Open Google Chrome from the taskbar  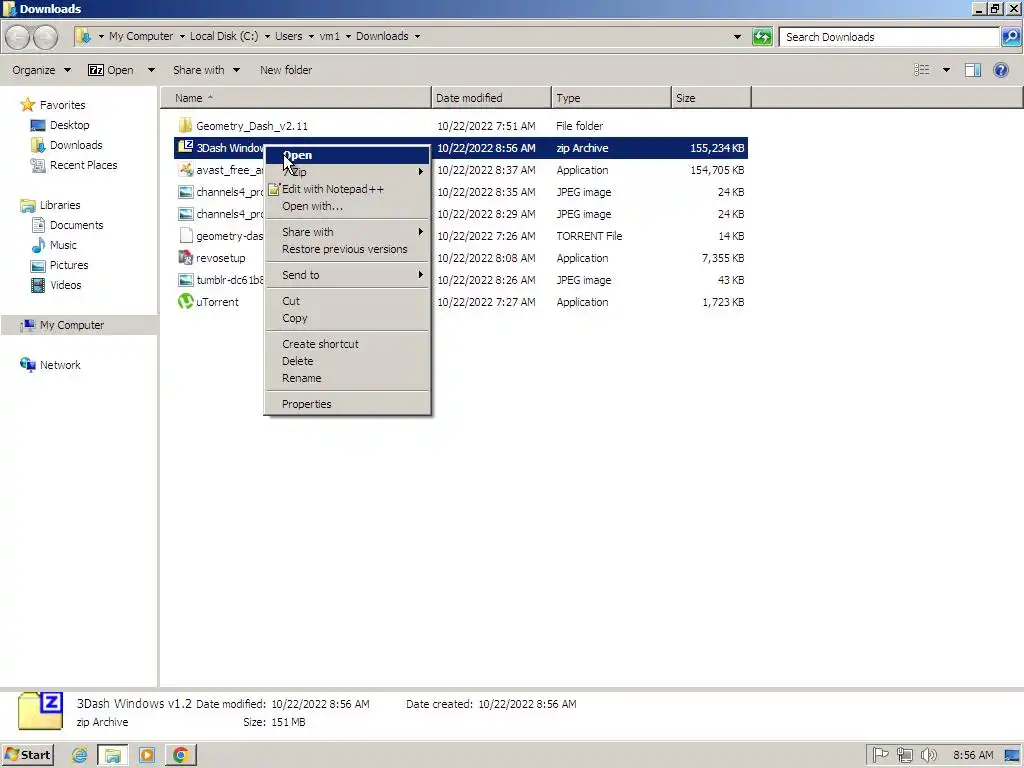181,755
